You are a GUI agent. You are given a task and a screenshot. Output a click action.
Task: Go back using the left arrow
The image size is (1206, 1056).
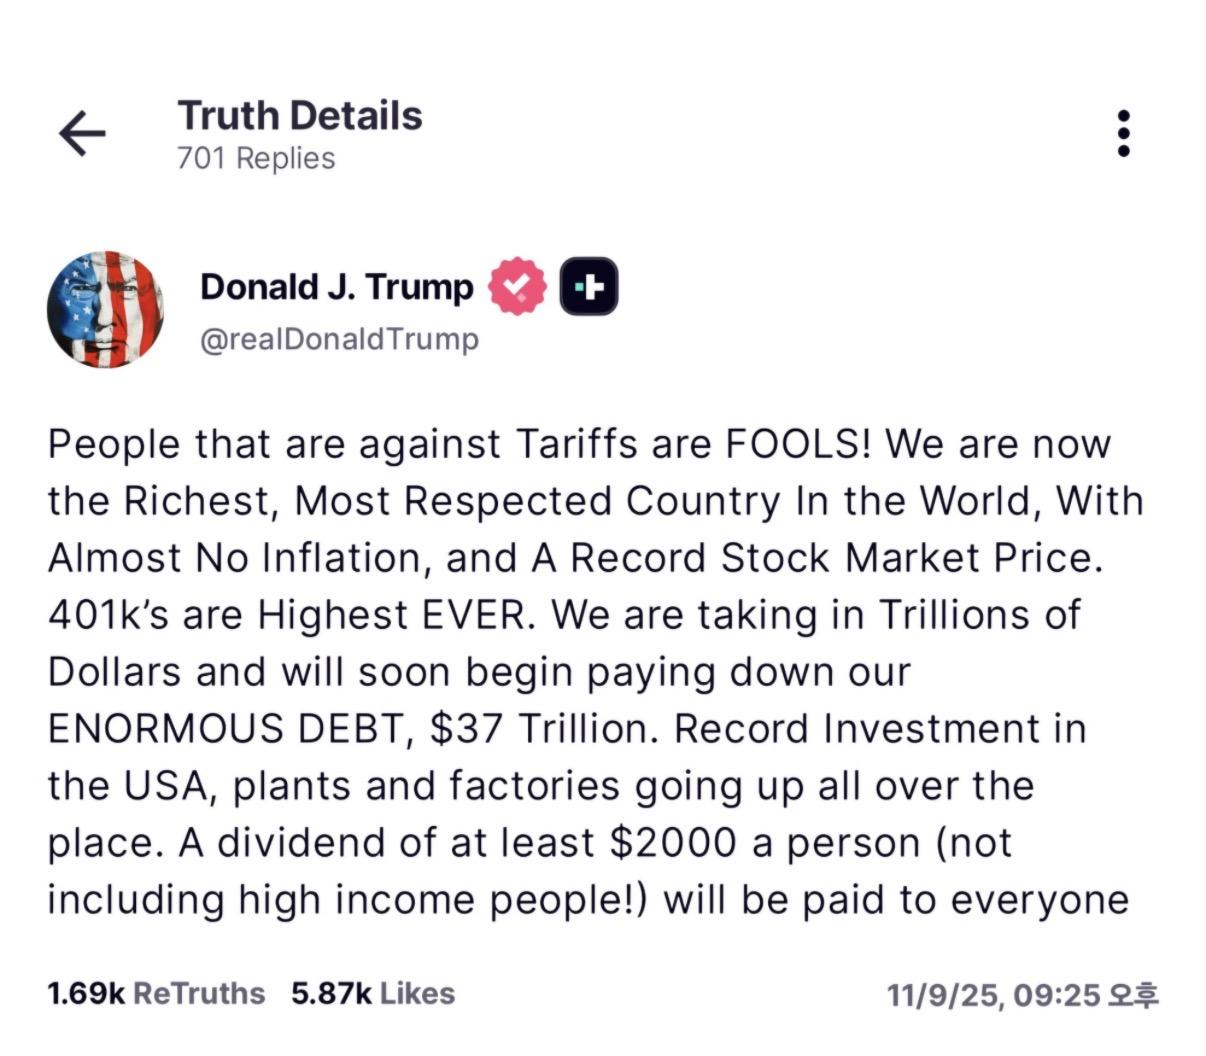[82, 134]
